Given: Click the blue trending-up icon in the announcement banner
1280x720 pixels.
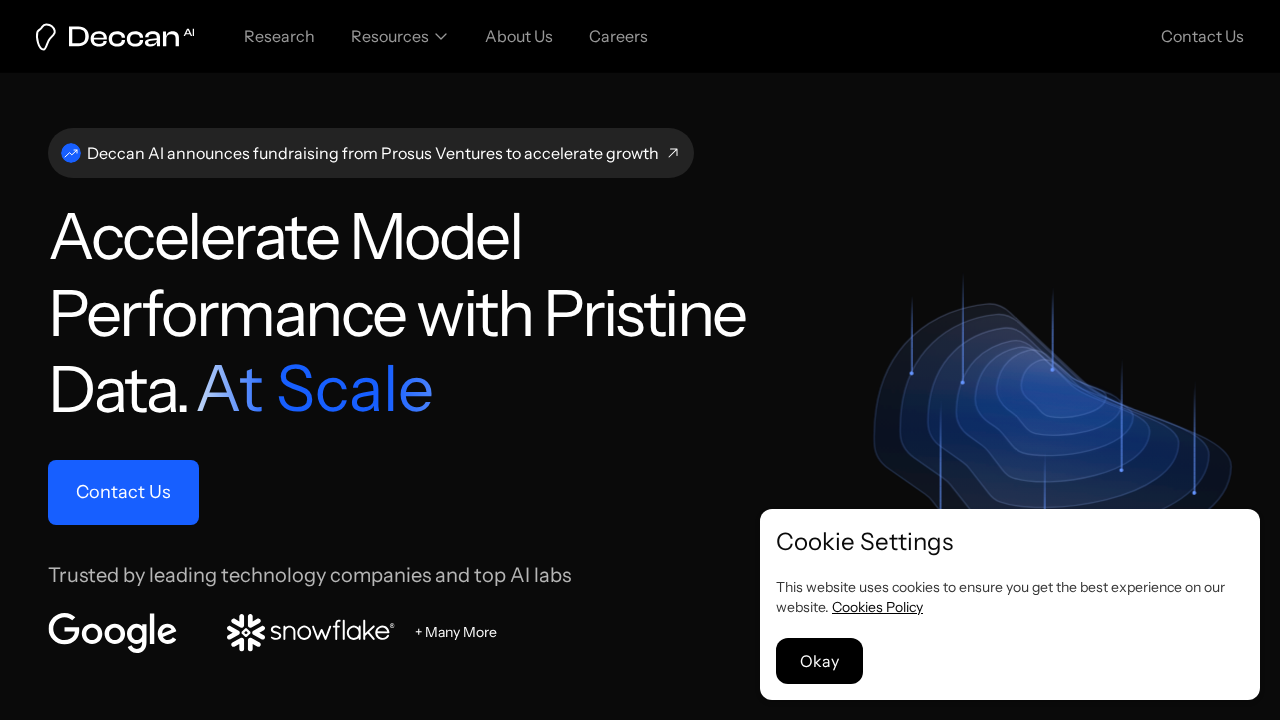Looking at the screenshot, I should pyautogui.click(x=71, y=153).
